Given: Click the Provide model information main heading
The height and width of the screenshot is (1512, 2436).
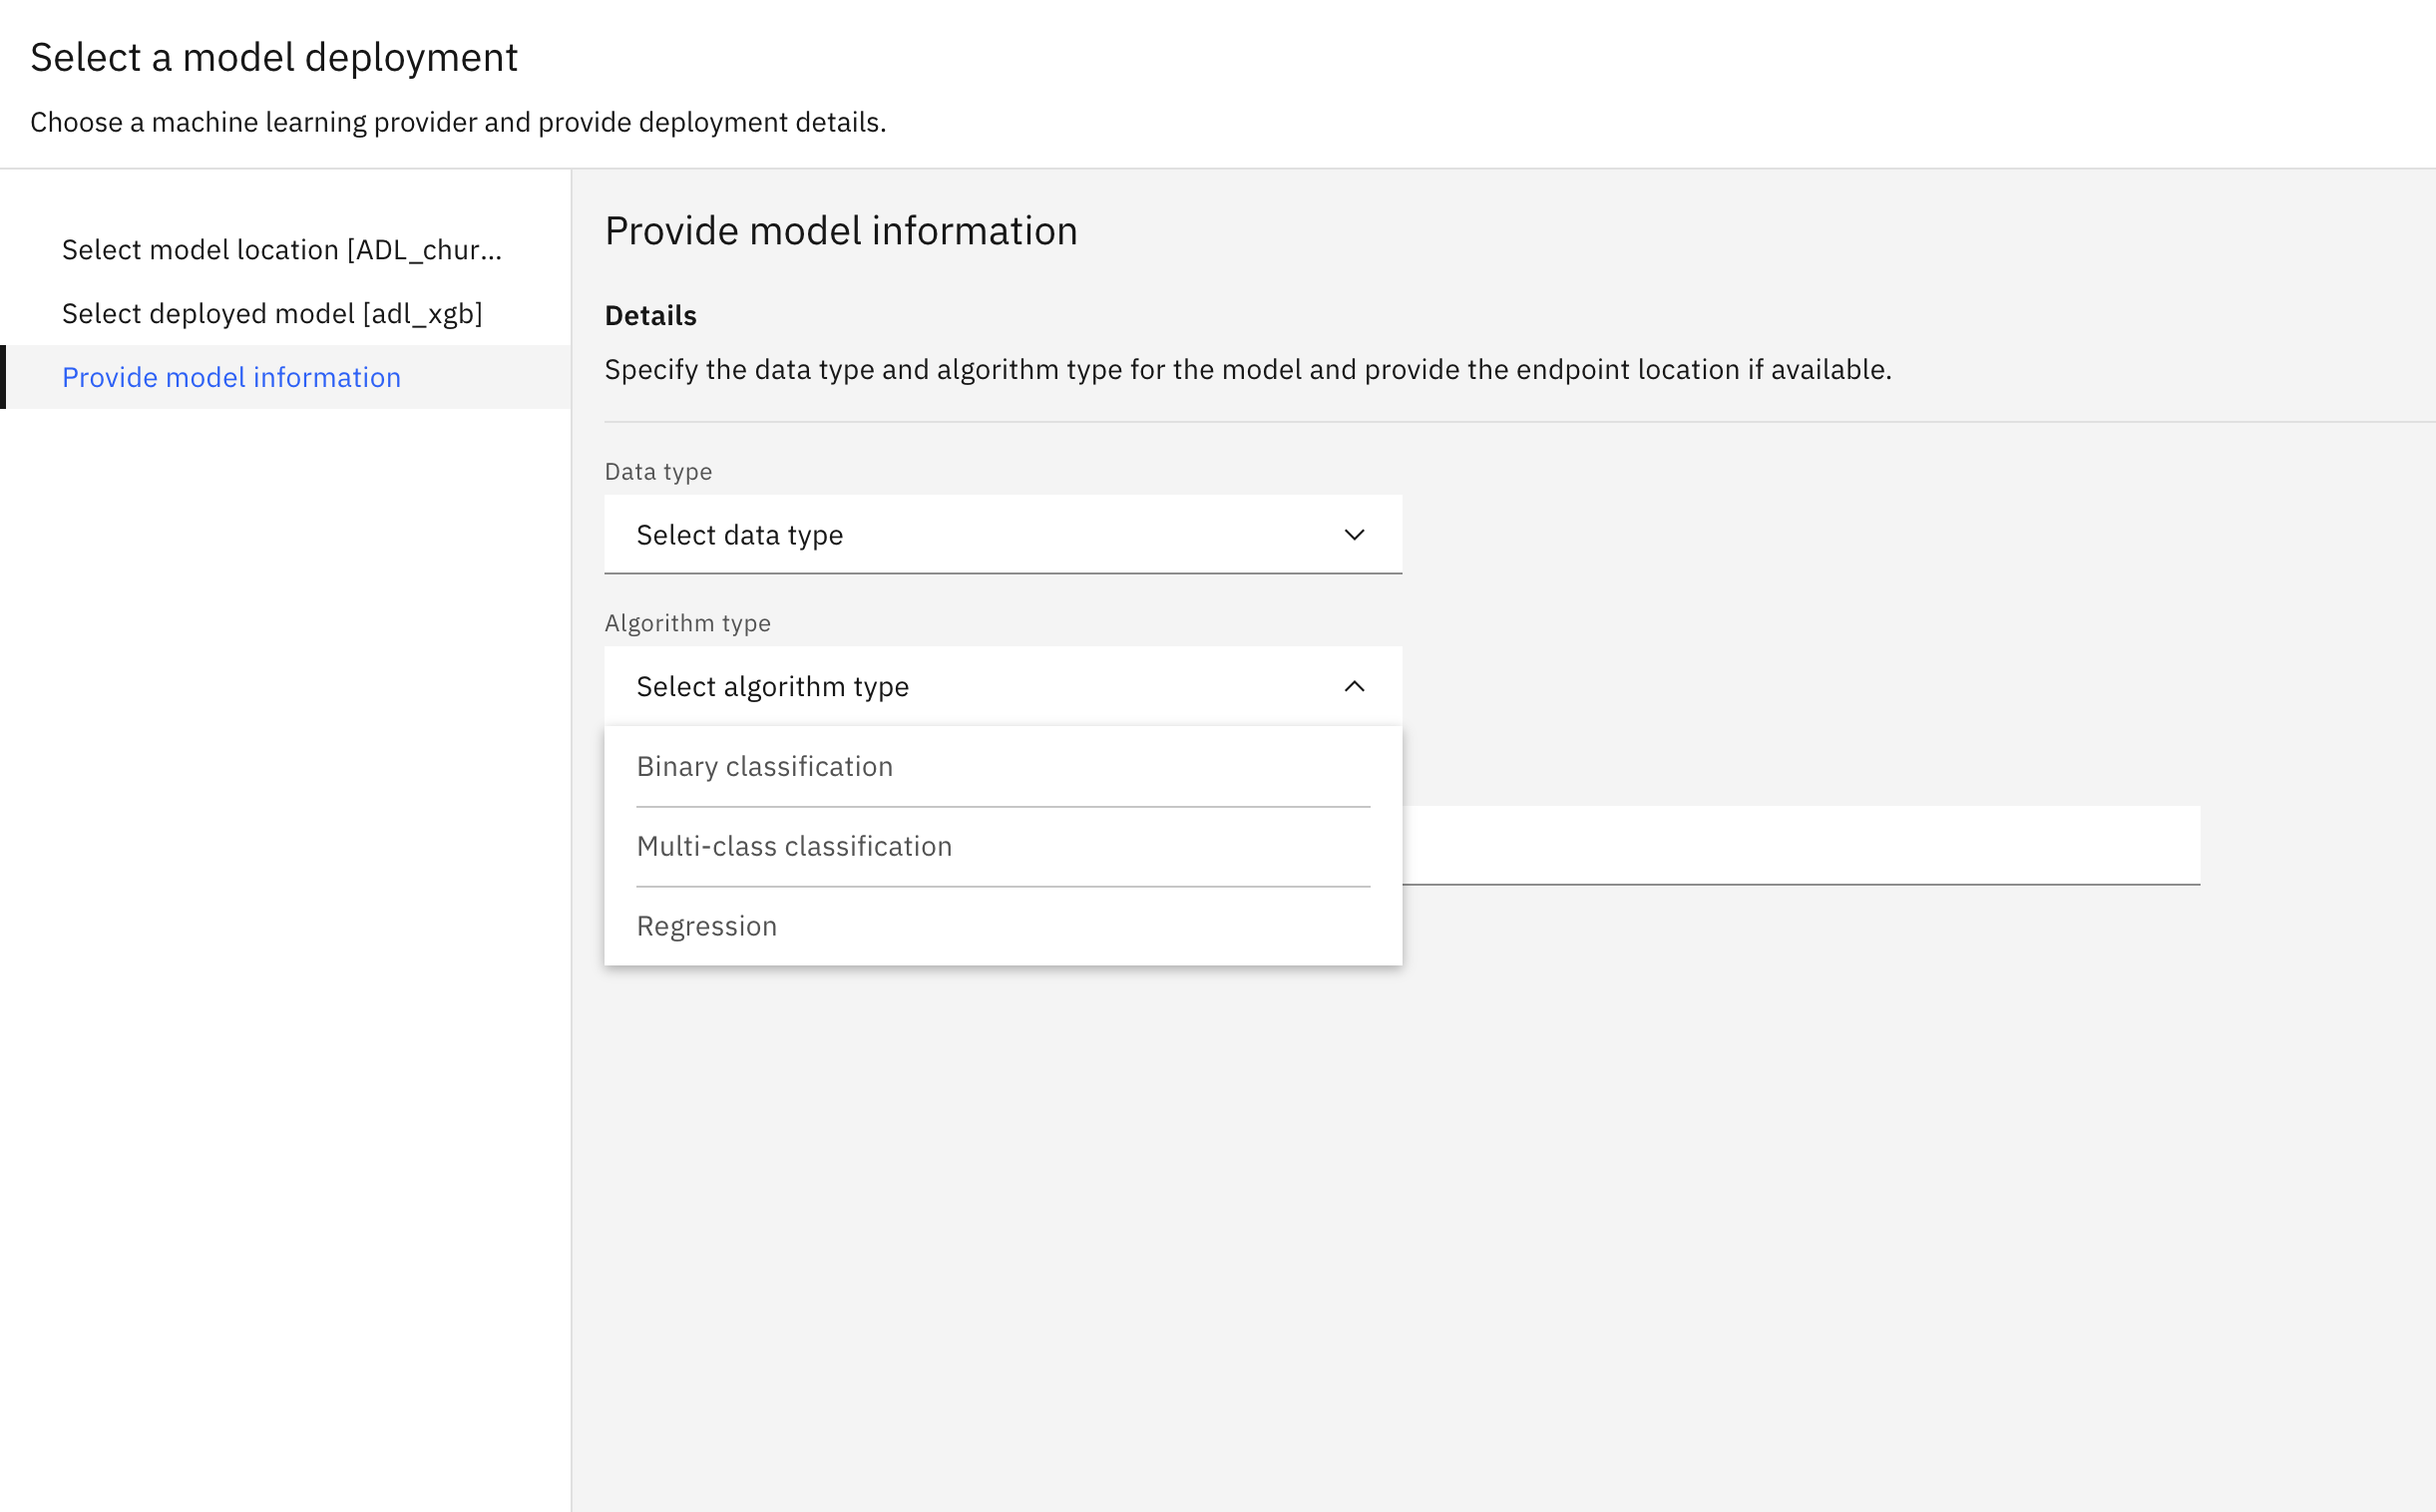Looking at the screenshot, I should 841,231.
